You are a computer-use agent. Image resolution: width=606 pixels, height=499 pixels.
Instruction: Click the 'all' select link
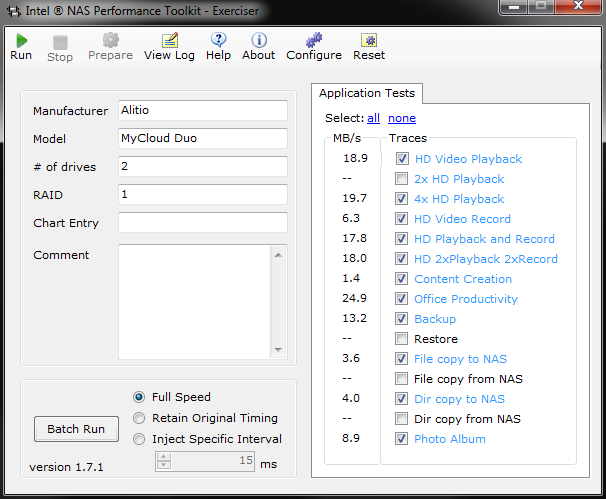373,118
